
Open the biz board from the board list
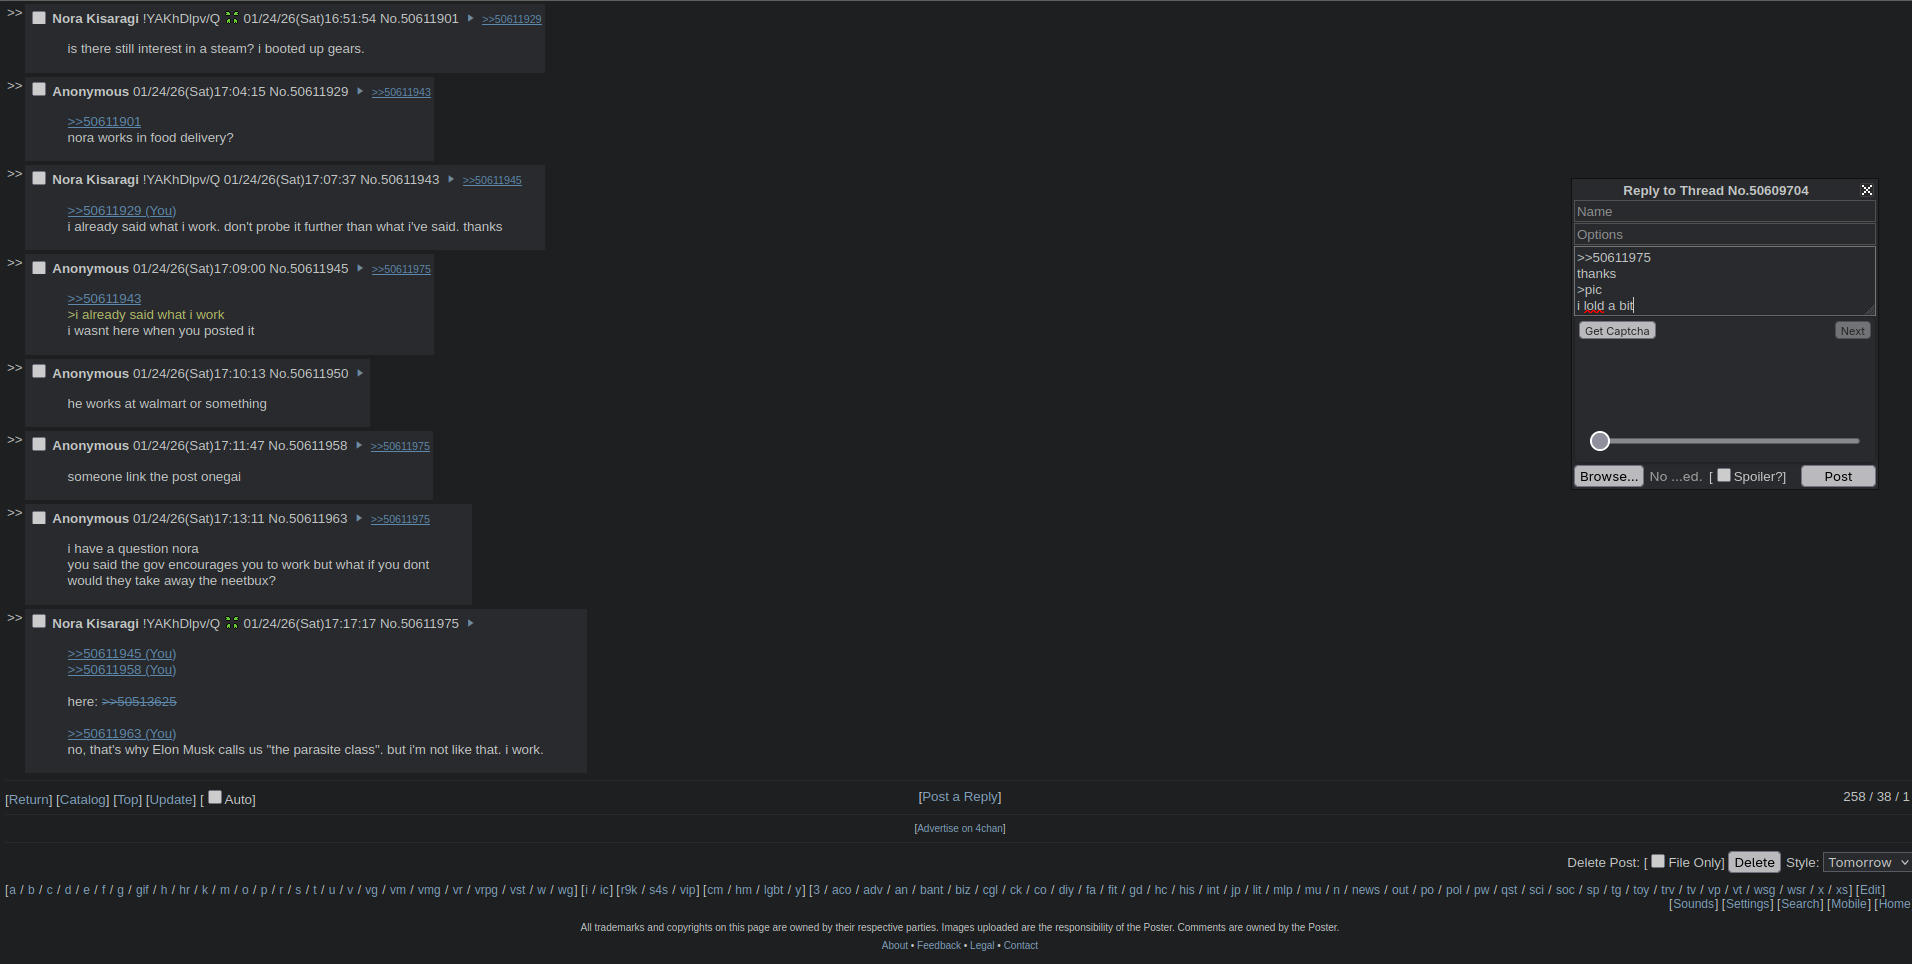click(962, 890)
